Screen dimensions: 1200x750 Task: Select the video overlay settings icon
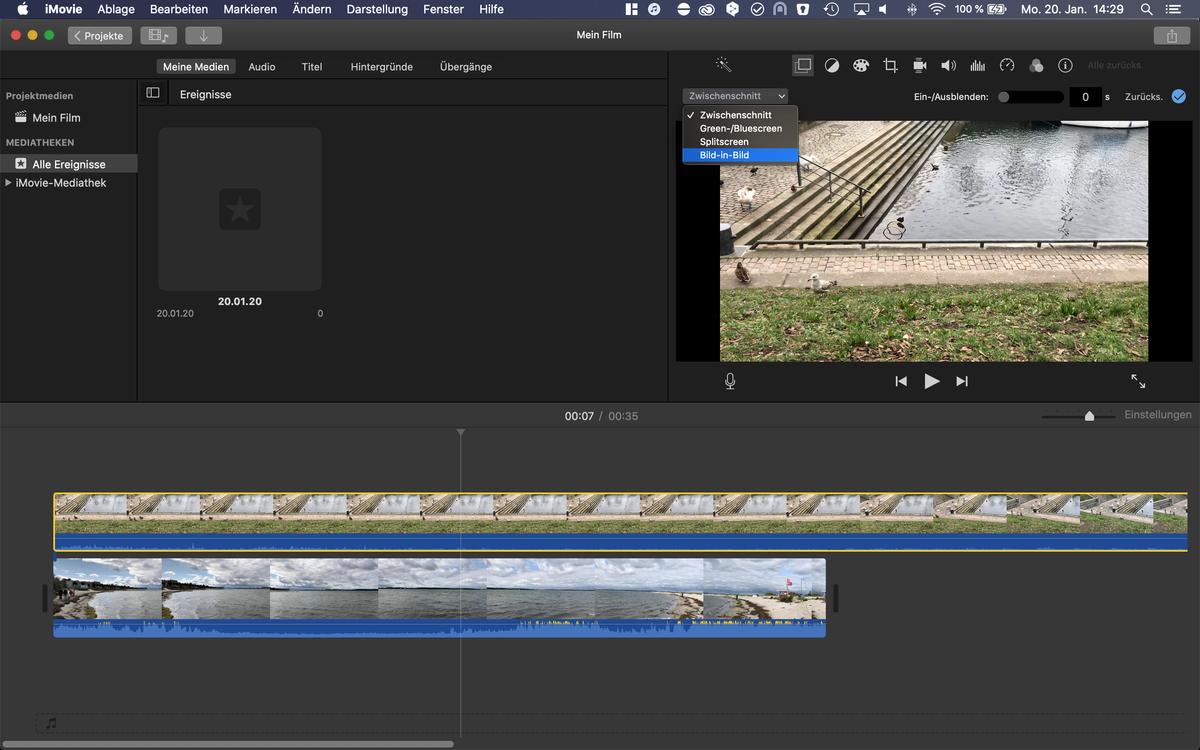pyautogui.click(x=802, y=65)
